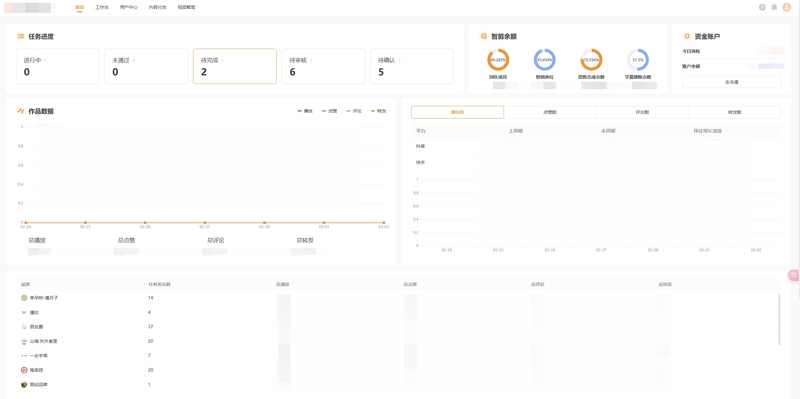This screenshot has height=399, width=800.
Task: Switch to the 工作台 navigation tab
Action: [x=102, y=8]
